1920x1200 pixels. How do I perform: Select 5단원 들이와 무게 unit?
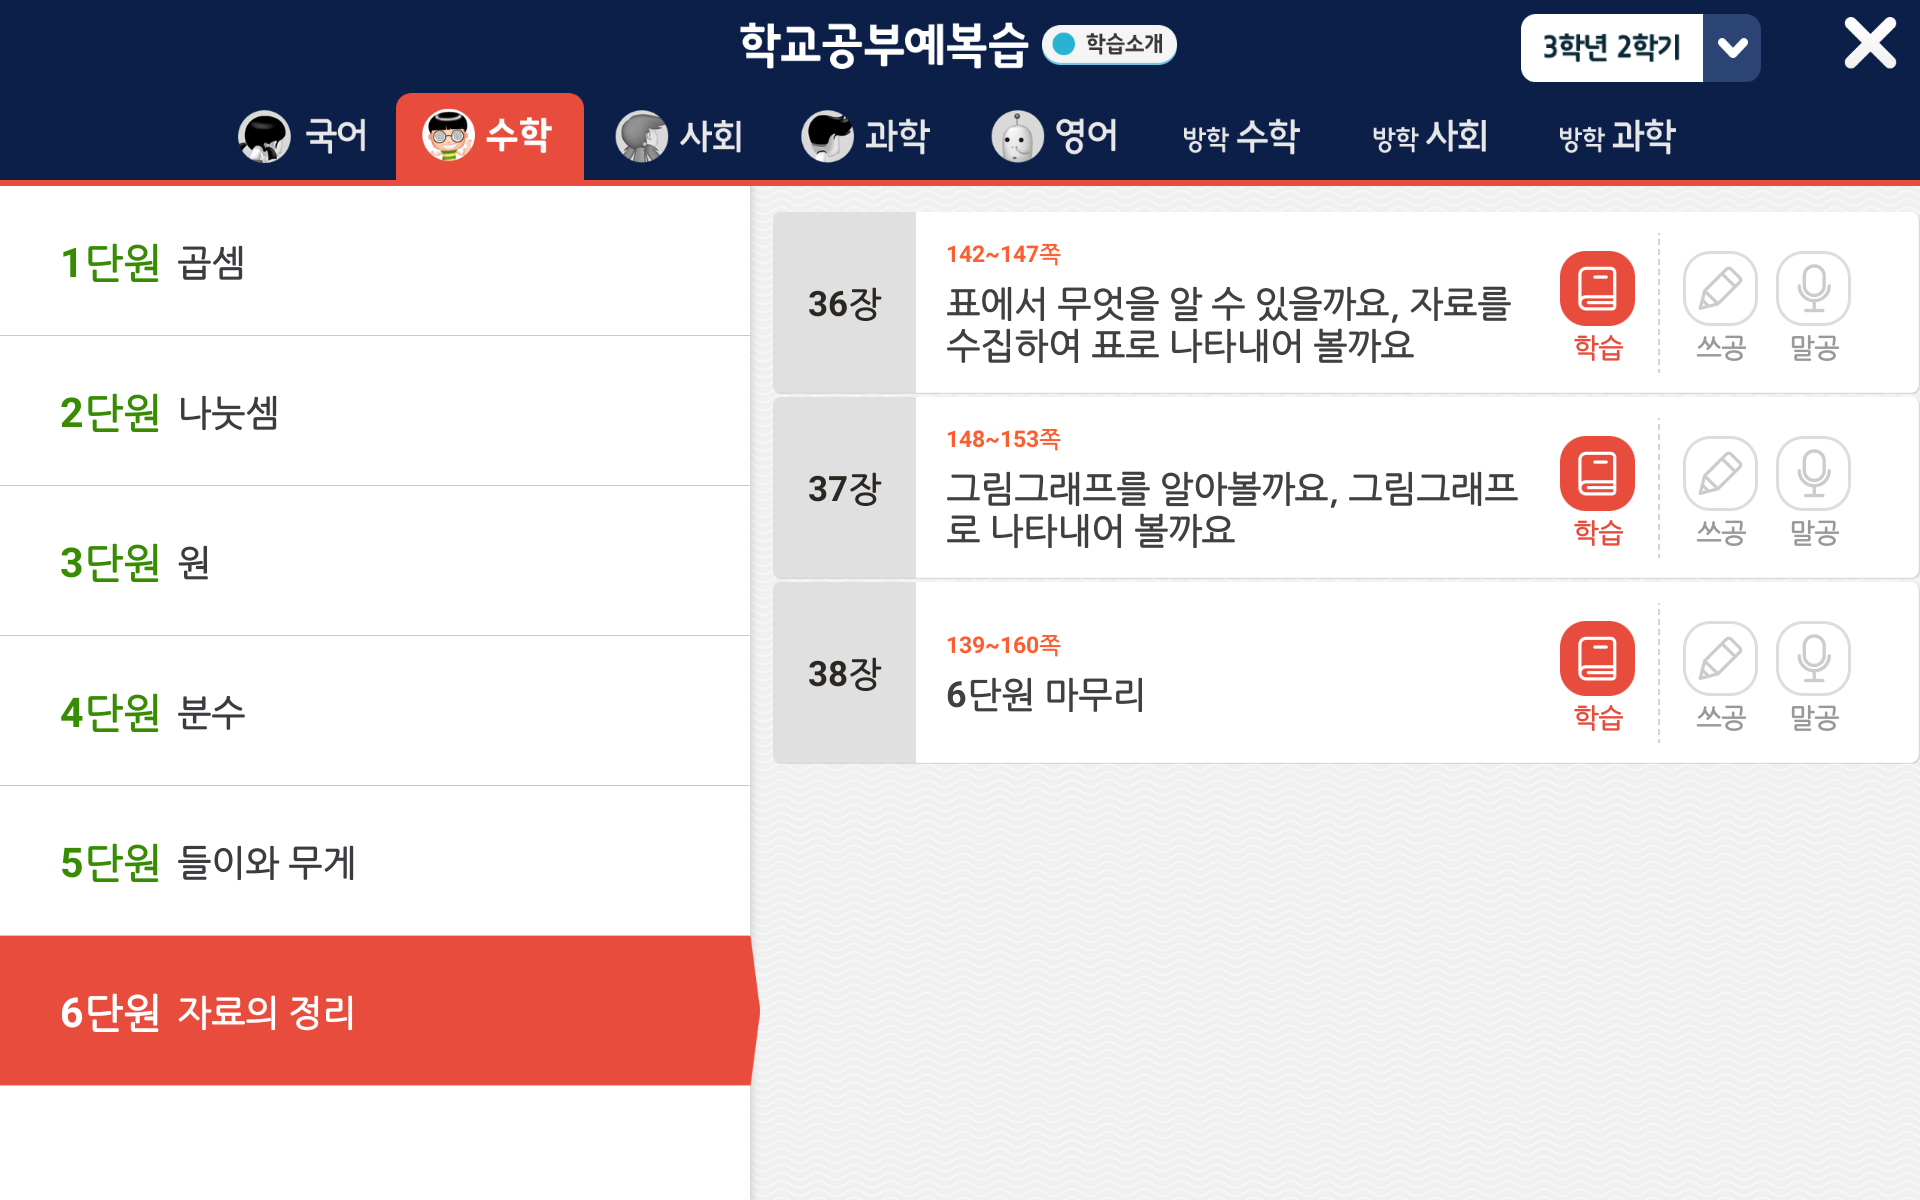pos(375,862)
